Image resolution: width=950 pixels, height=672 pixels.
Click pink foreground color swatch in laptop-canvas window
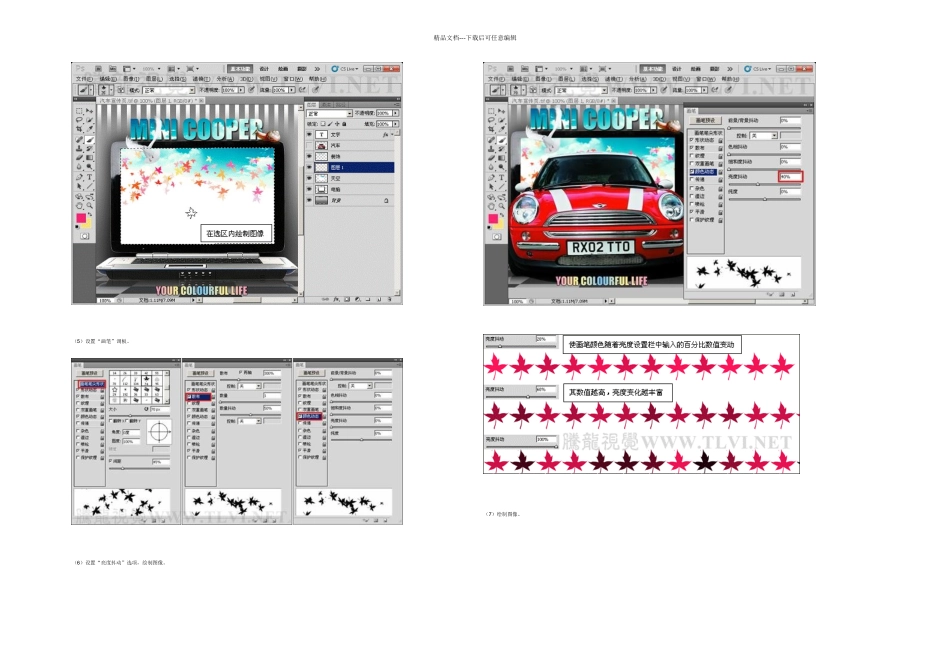(81, 218)
